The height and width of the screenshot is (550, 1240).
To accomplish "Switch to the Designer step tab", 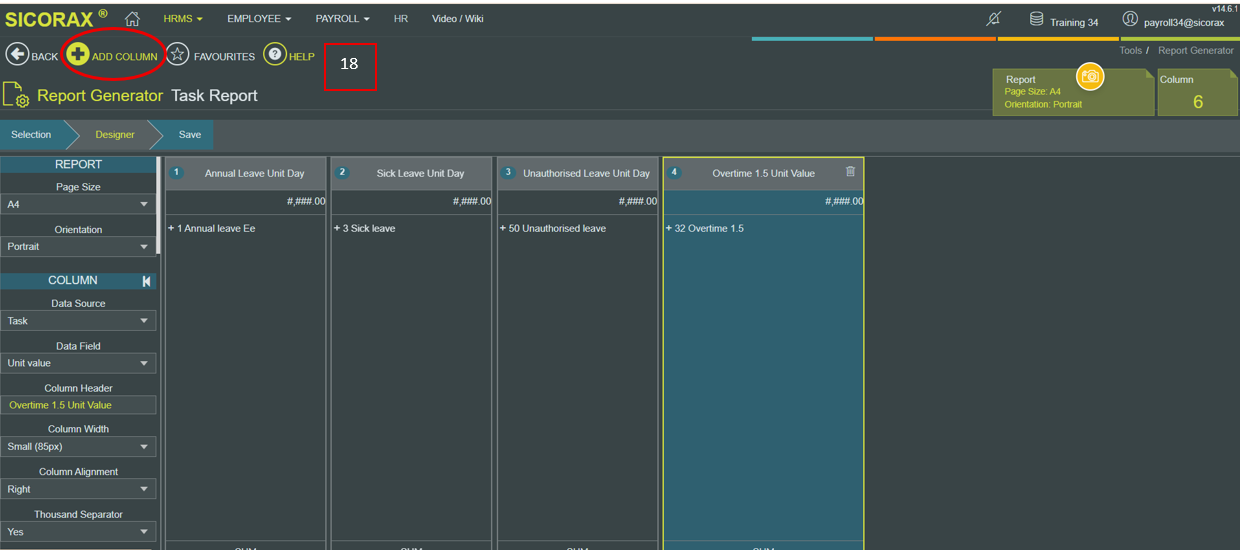I will click(115, 135).
